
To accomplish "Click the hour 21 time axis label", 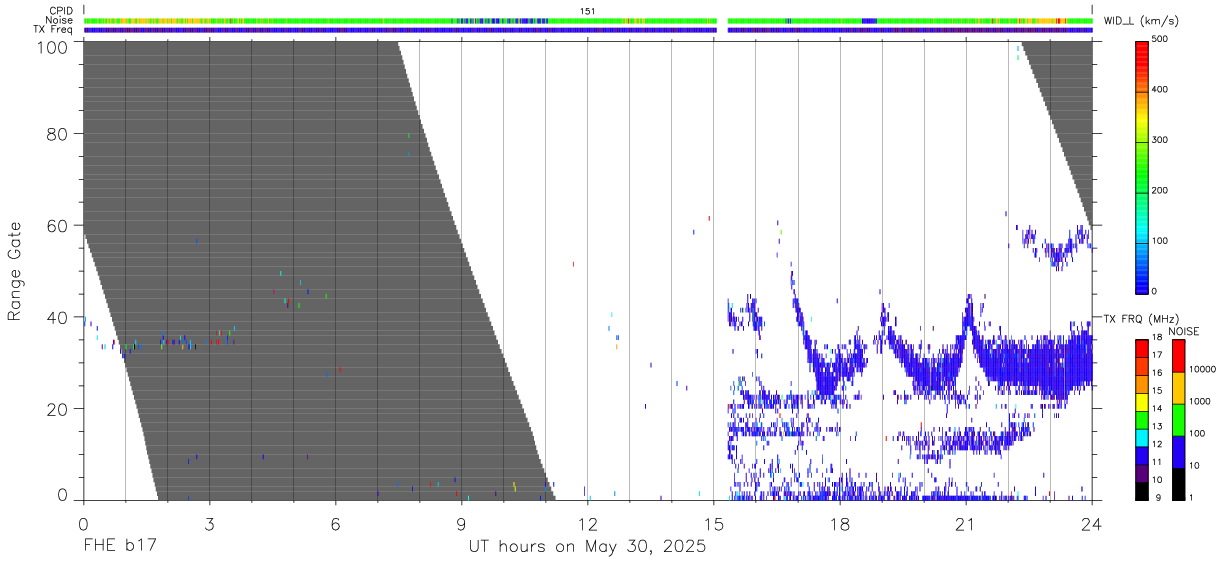I will pyautogui.click(x=965, y=523).
